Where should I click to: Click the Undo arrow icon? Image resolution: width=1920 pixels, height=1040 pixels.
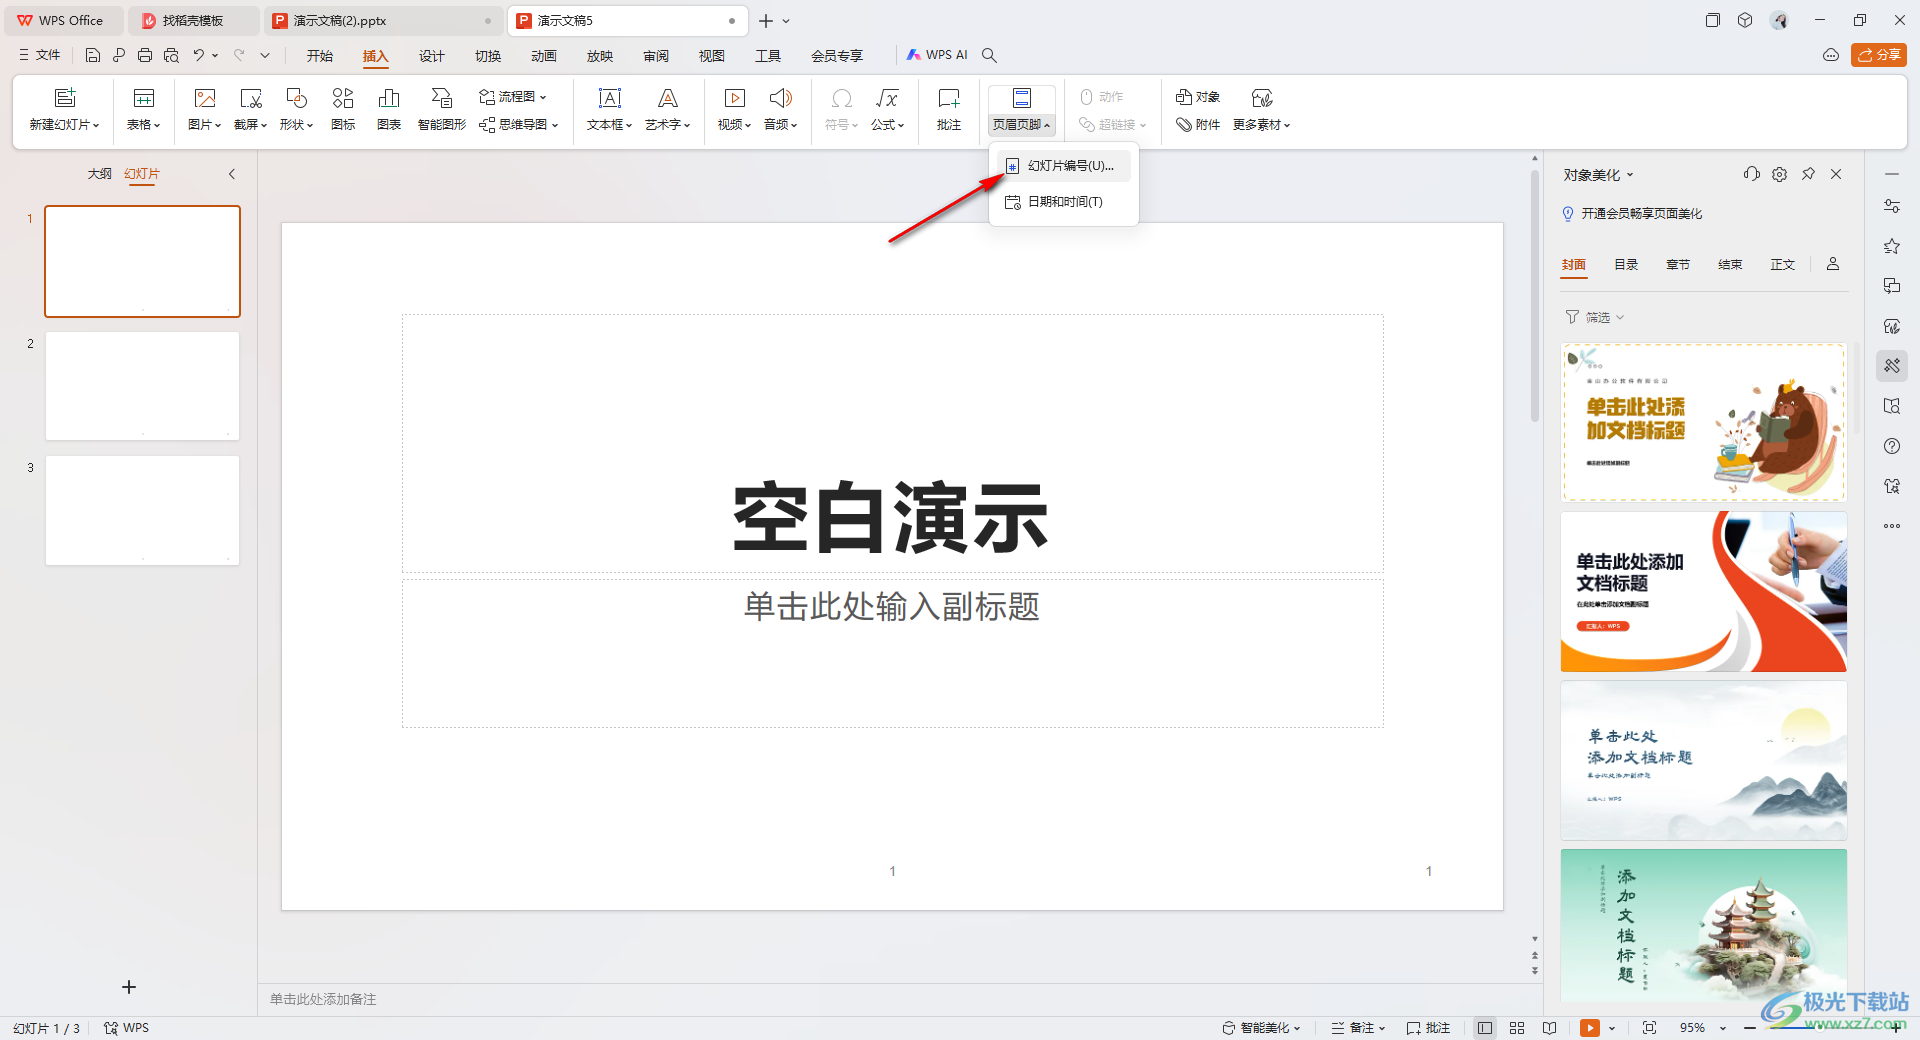199,55
